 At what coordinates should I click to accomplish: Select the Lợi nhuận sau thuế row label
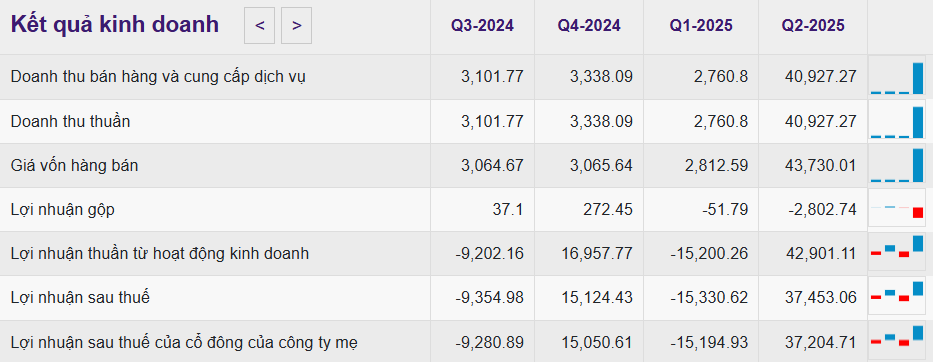click(x=80, y=298)
